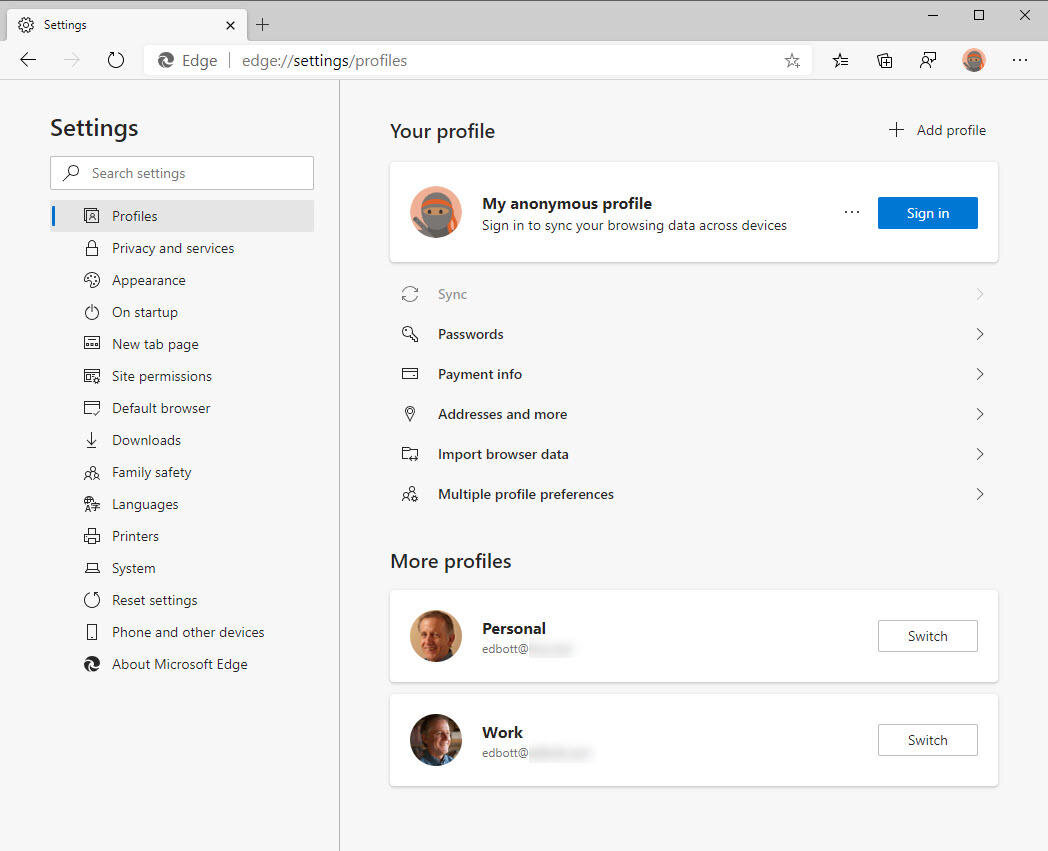Click the search magnifier icon in Settings
The width and height of the screenshot is (1048, 851).
coord(71,173)
